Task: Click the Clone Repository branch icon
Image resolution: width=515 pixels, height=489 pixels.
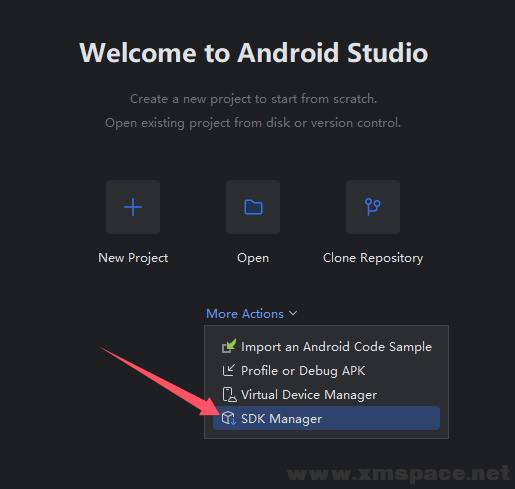Action: [373, 207]
